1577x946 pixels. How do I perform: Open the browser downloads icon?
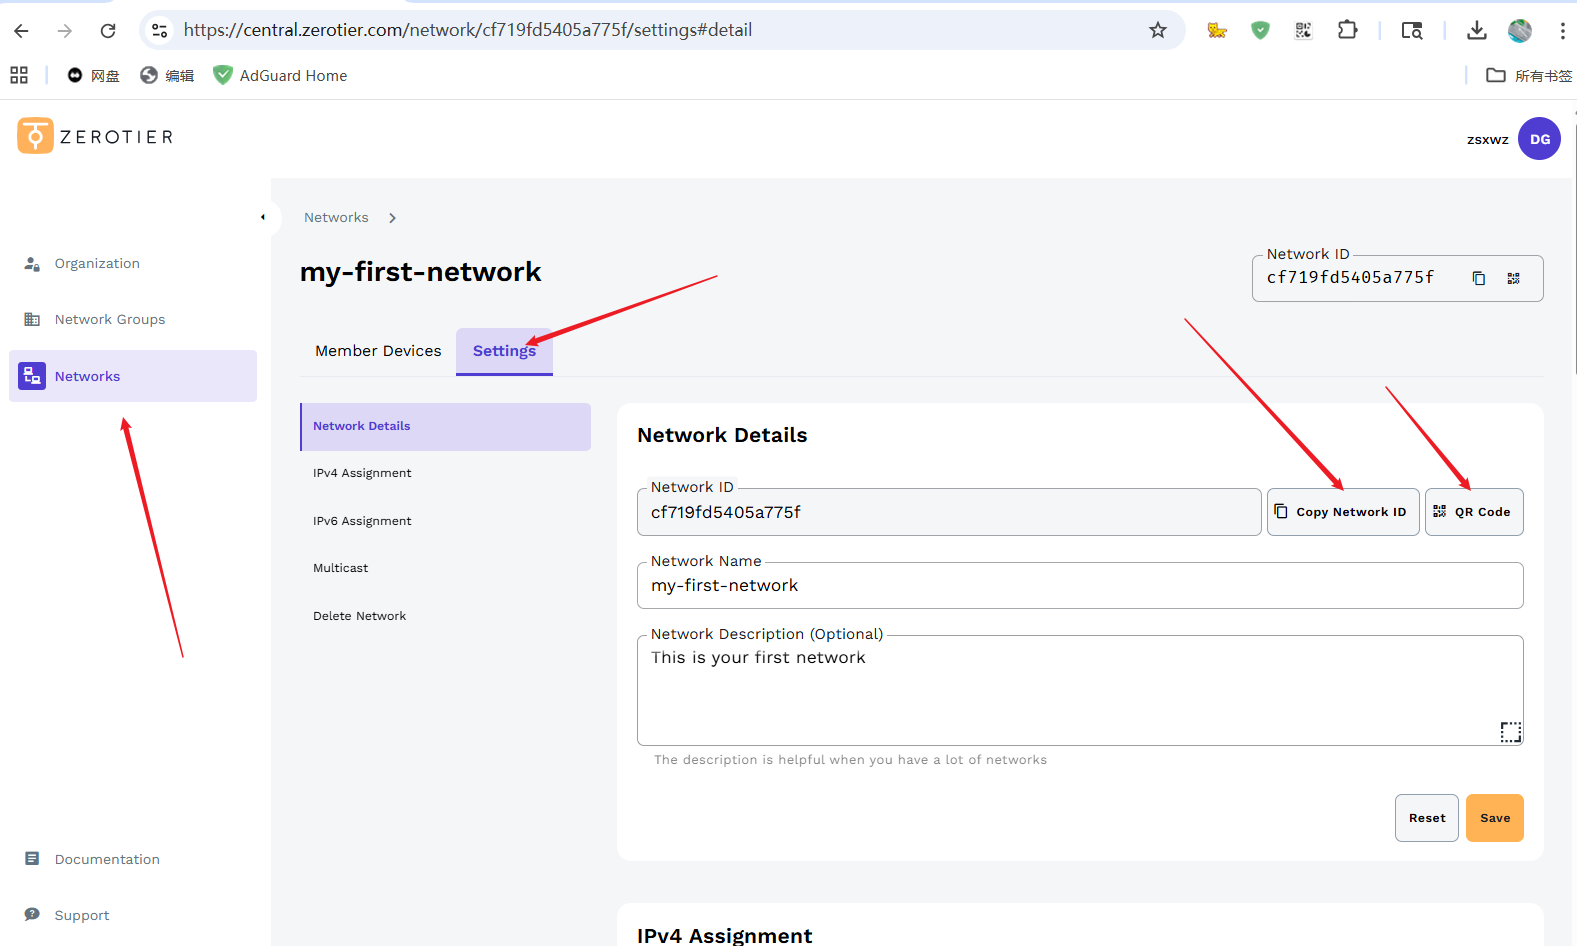[x=1476, y=30]
